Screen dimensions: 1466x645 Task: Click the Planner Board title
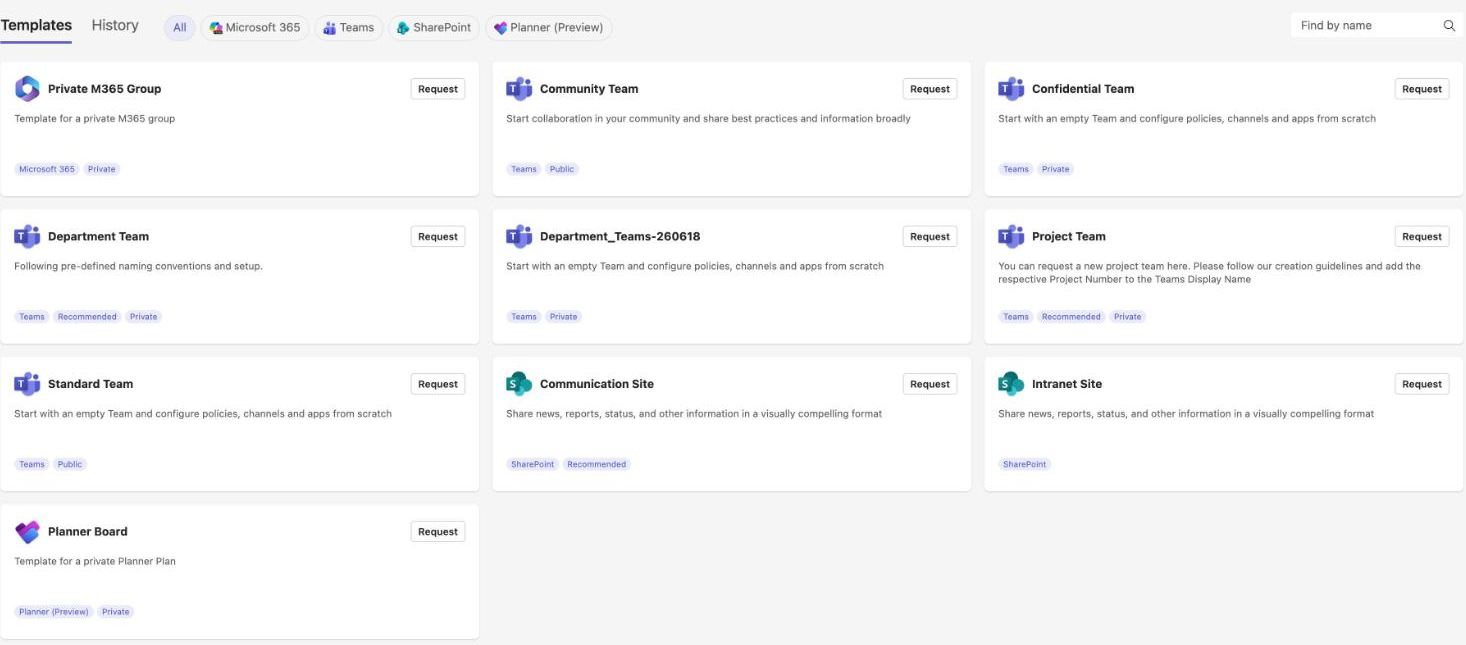click(x=88, y=532)
